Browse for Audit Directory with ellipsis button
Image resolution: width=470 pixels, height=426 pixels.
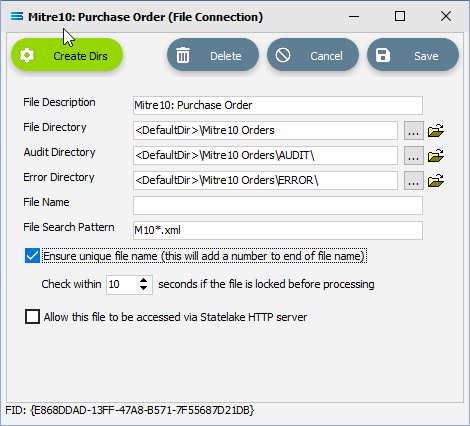tap(414, 155)
